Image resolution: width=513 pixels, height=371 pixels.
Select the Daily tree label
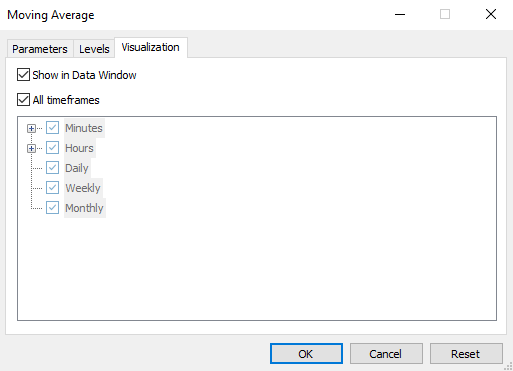[x=77, y=168]
